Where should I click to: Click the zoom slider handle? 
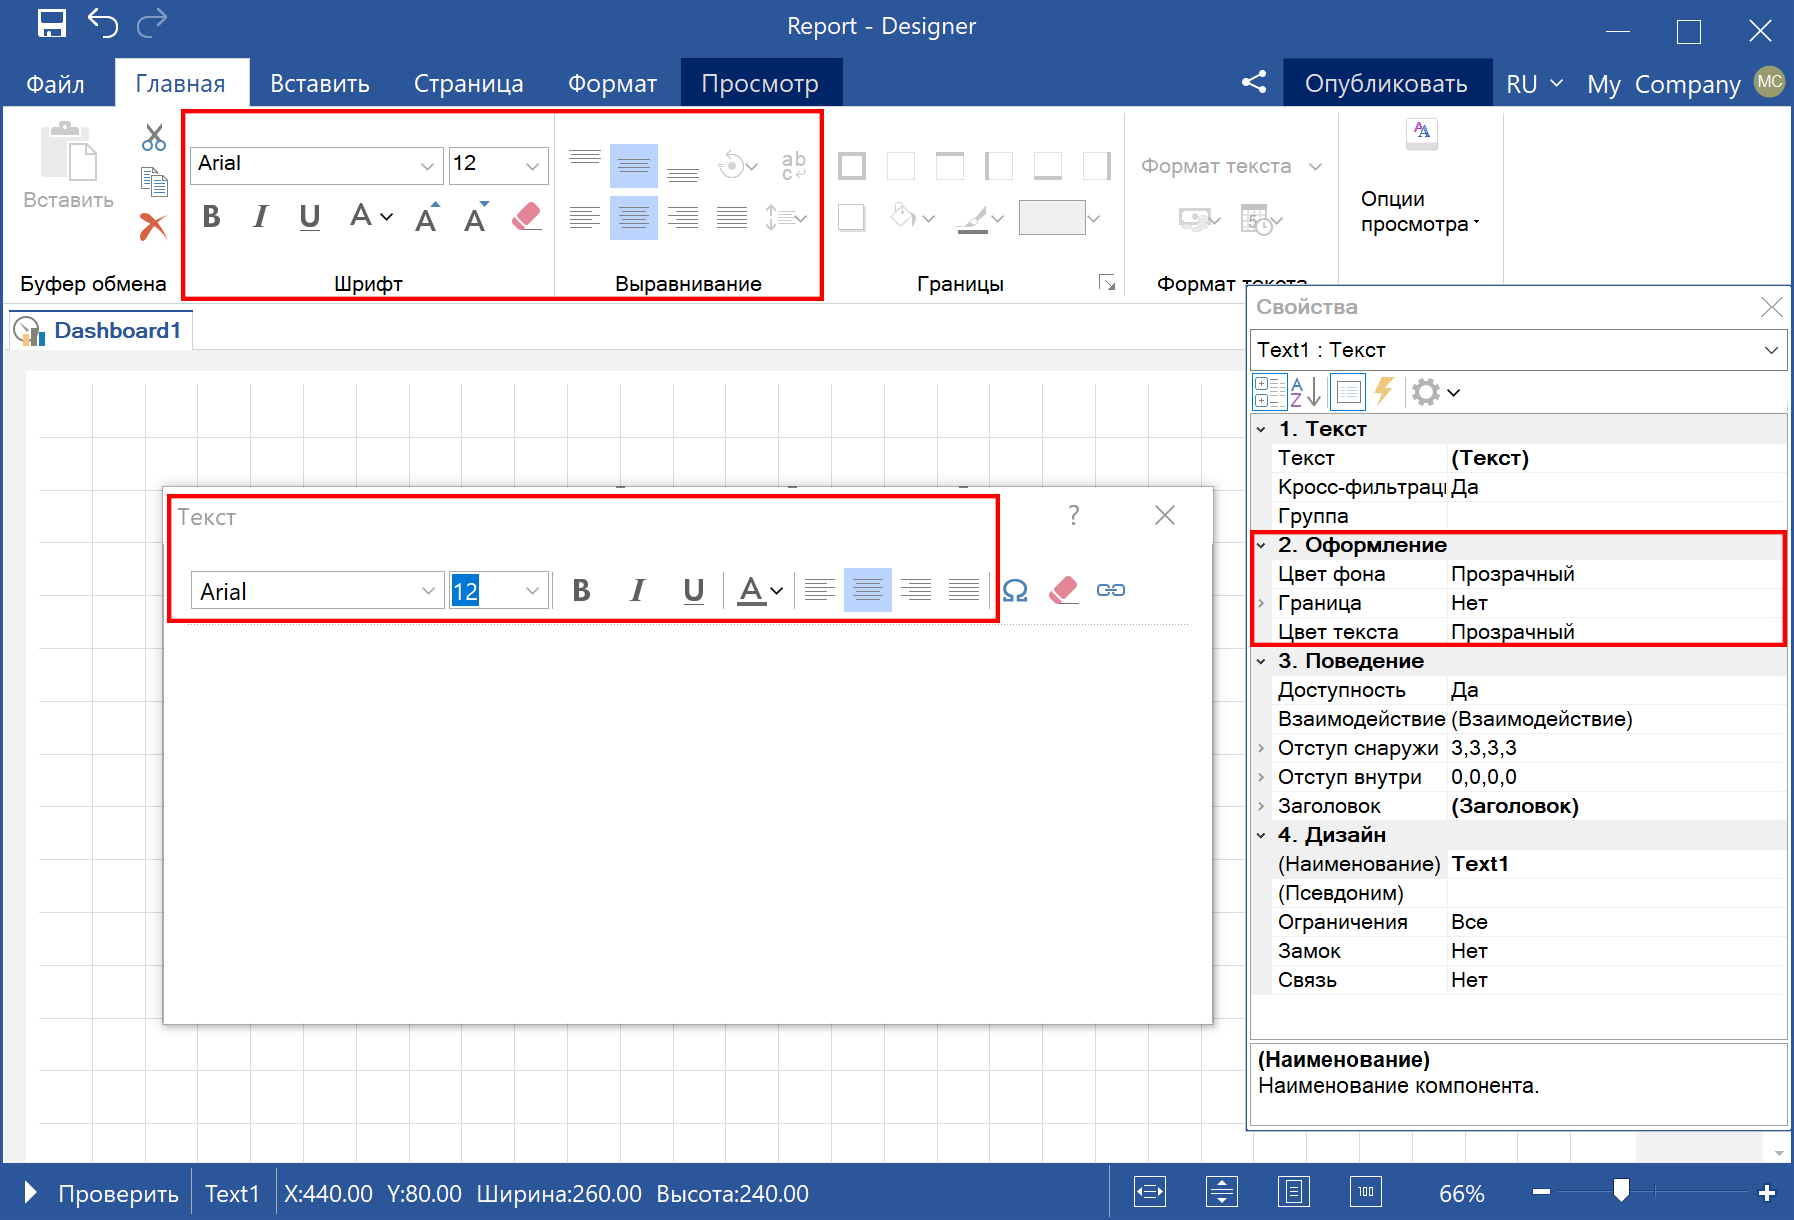[x=1621, y=1190]
